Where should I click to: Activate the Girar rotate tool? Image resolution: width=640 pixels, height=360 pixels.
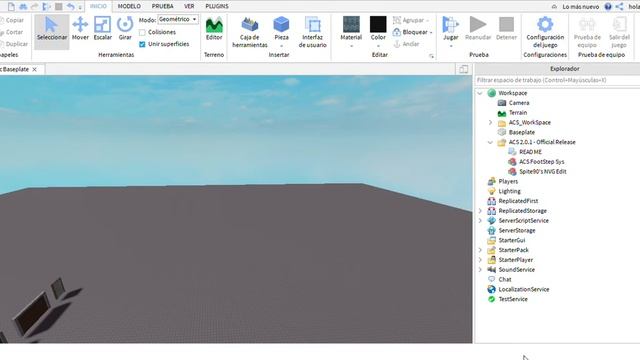coord(125,29)
